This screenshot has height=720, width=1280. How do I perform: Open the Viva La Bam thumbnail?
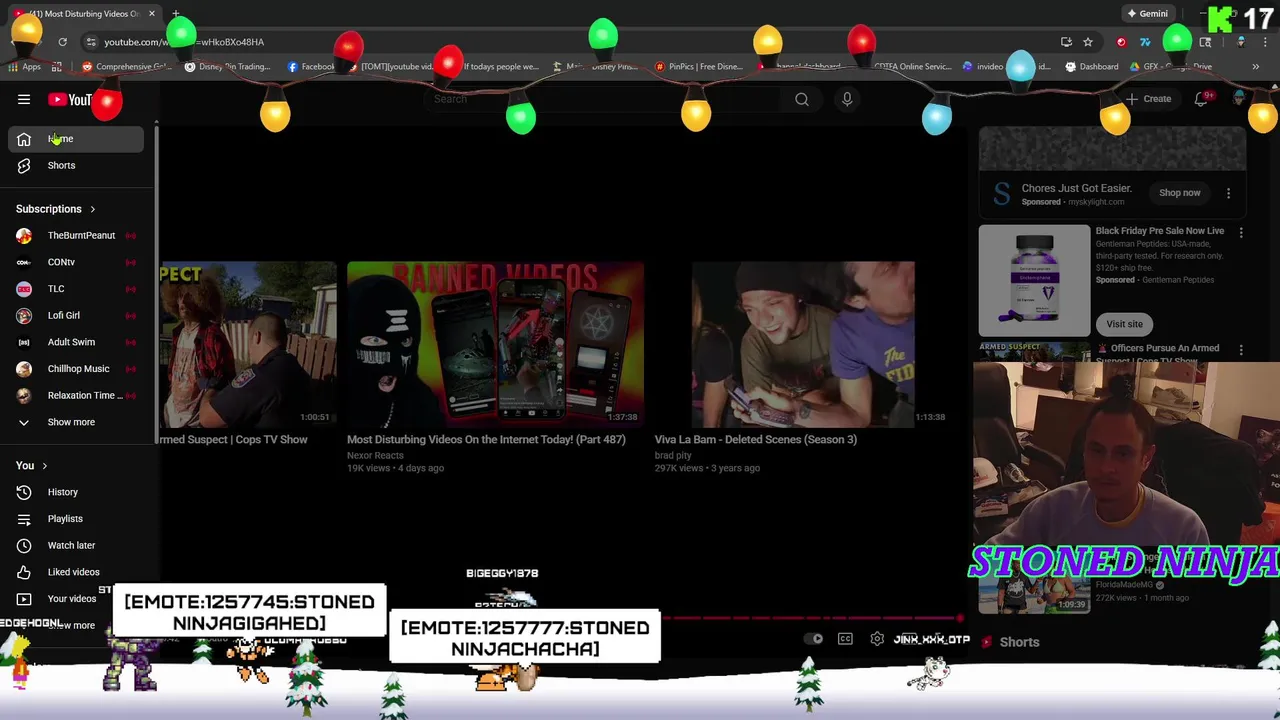[802, 344]
